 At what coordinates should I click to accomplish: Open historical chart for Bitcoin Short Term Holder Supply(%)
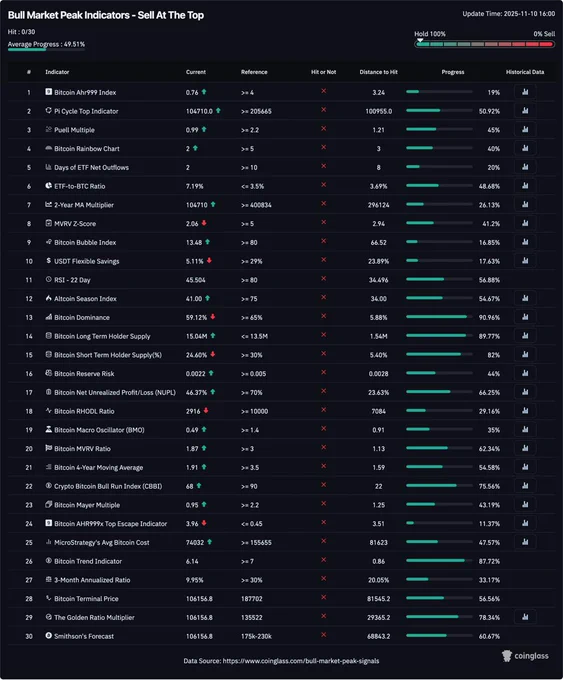click(x=525, y=354)
